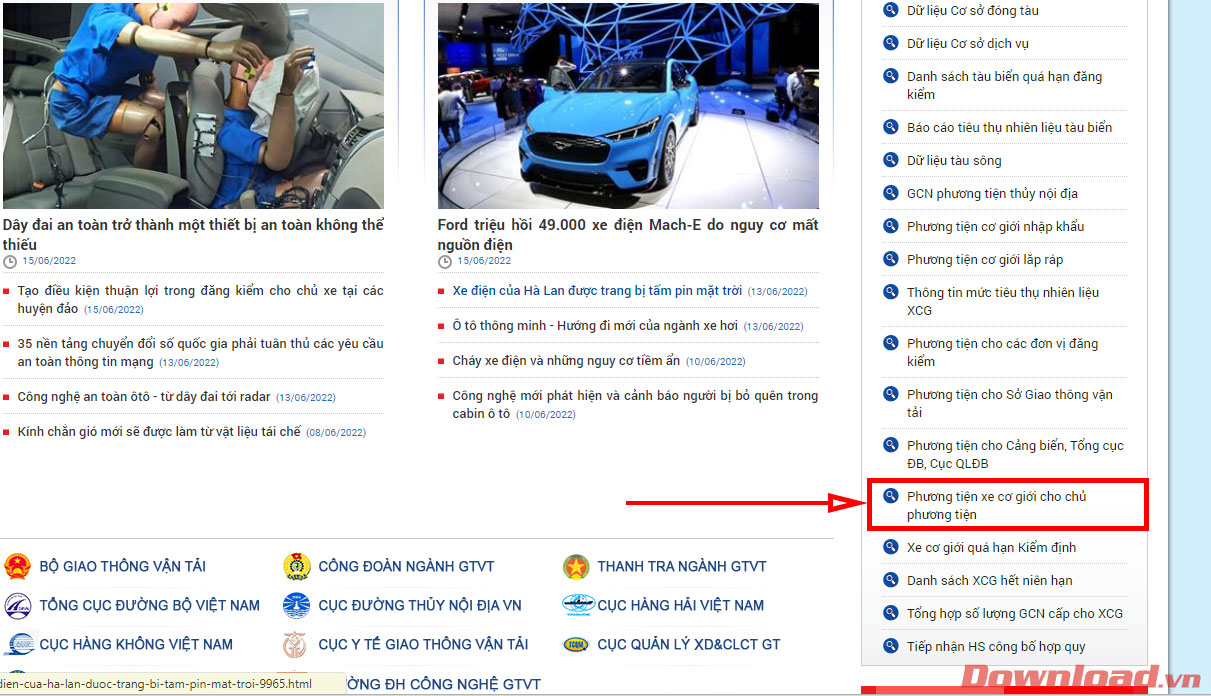1211x696 pixels.
Task: Click the Thanh Tra Ngành GTVT star emblem
Action: pyautogui.click(x=576, y=567)
